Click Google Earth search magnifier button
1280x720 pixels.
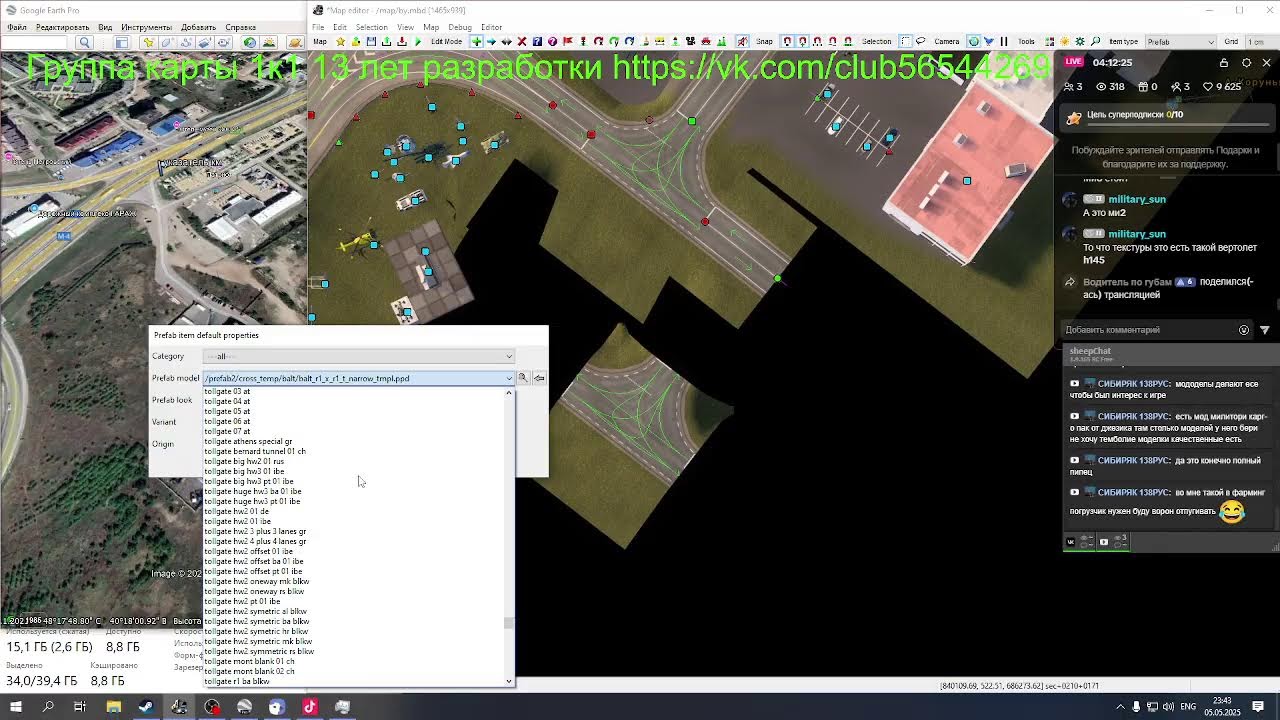[84, 42]
